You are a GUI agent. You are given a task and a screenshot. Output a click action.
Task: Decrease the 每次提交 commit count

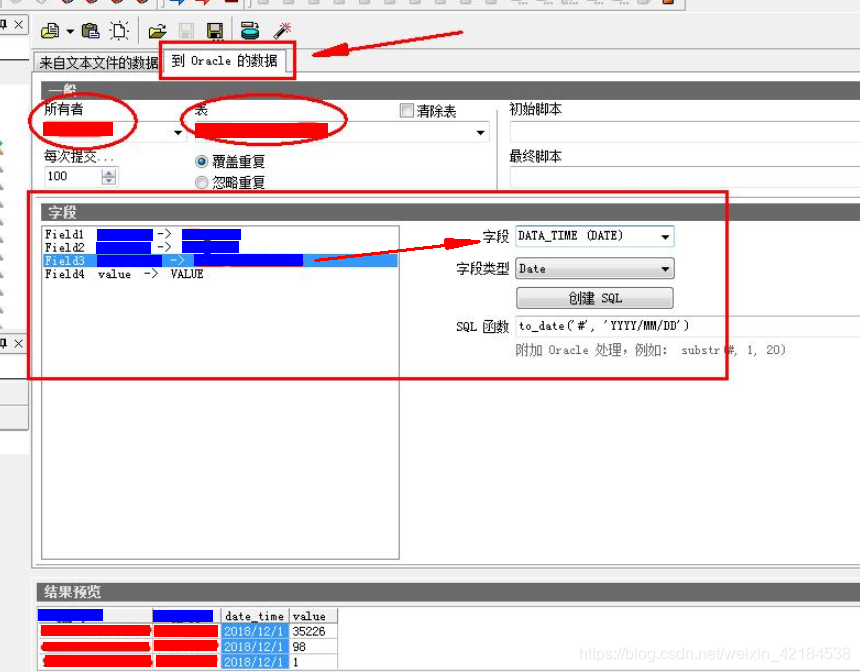[109, 180]
